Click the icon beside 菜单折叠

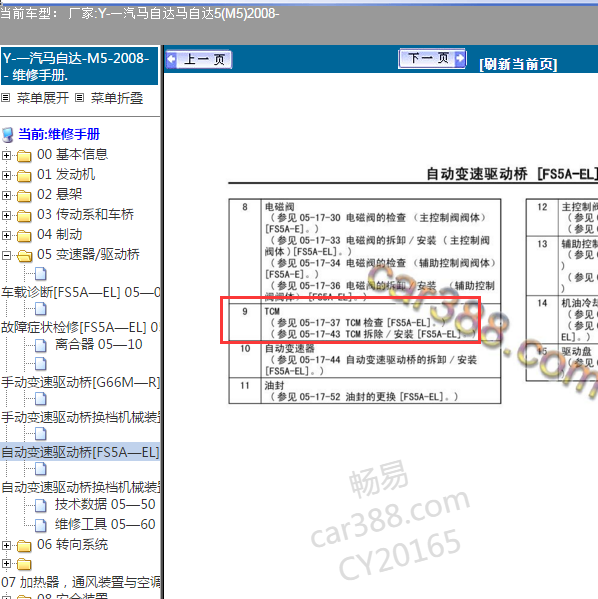tap(79, 98)
